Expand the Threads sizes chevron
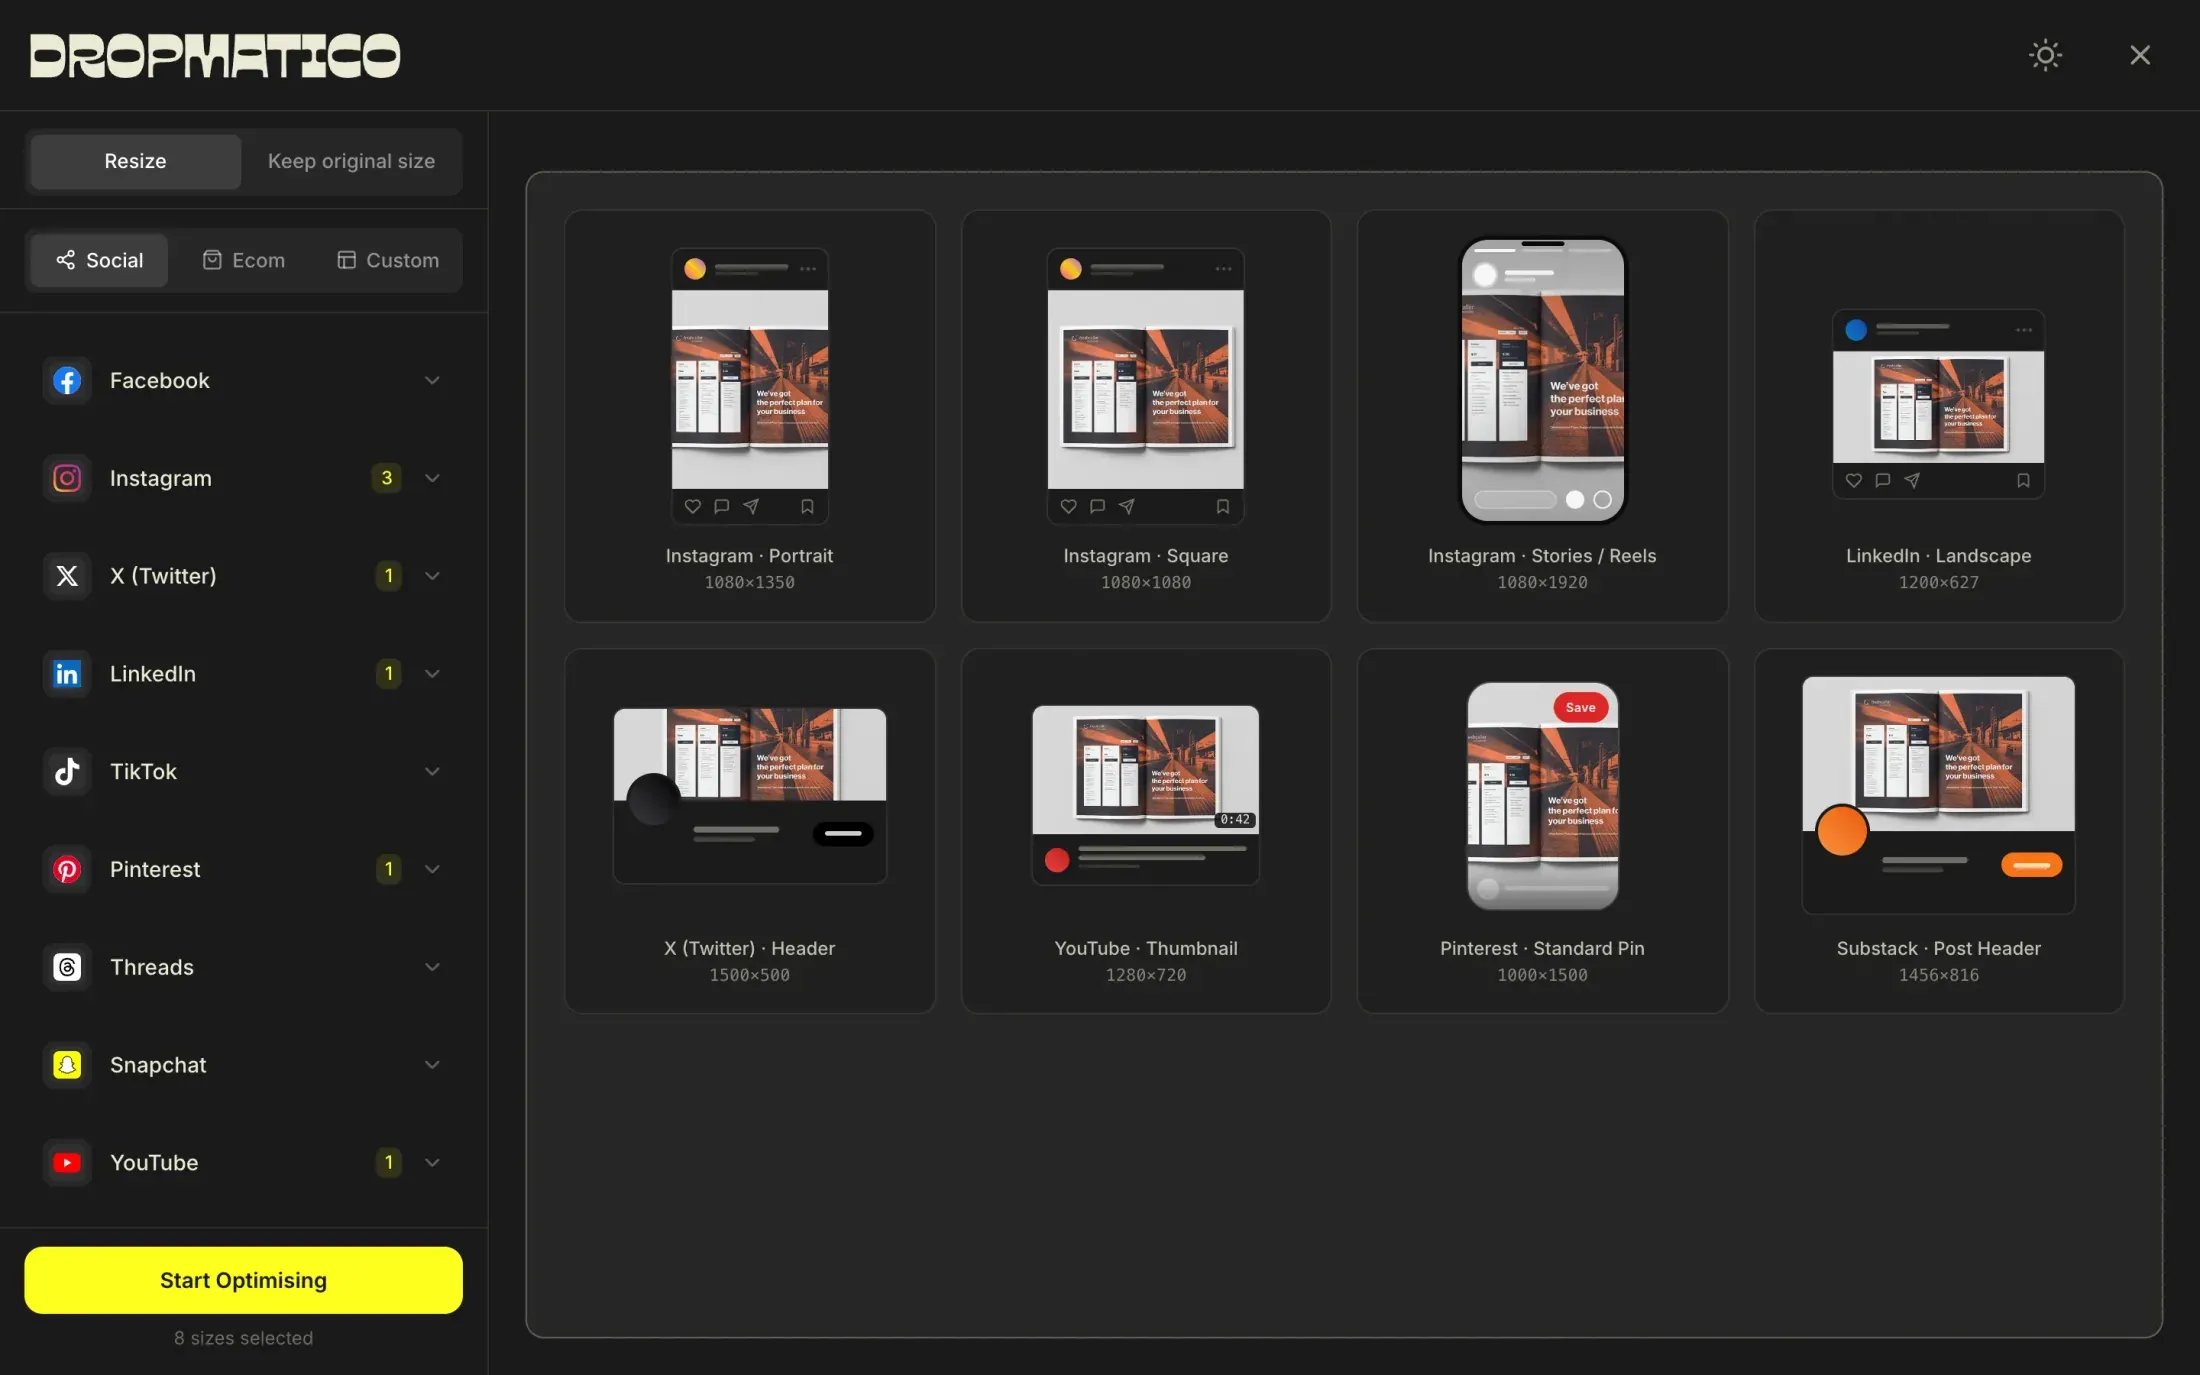This screenshot has width=2200, height=1375. click(x=432, y=967)
